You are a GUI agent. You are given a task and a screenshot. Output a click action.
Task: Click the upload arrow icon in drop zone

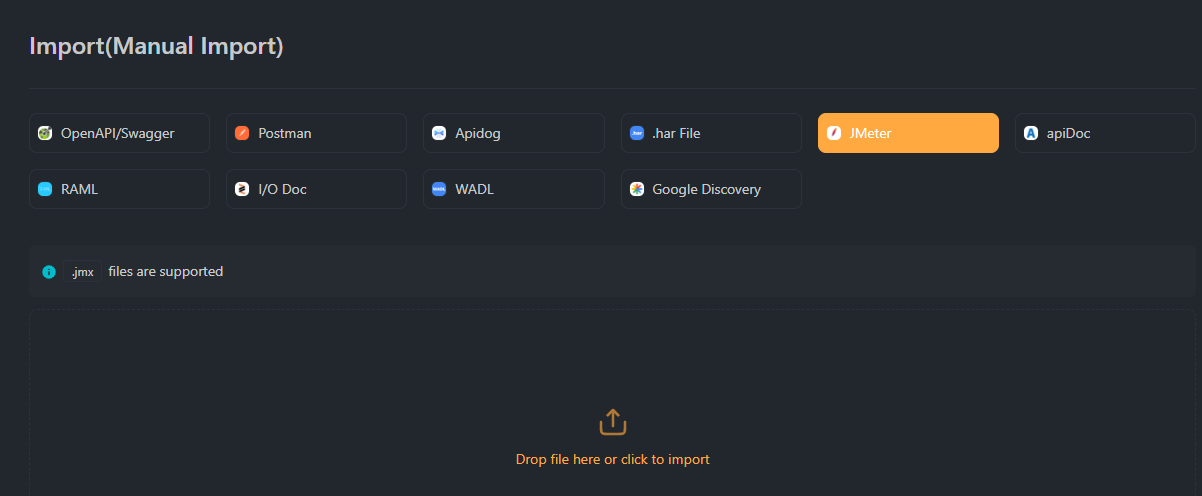click(613, 422)
